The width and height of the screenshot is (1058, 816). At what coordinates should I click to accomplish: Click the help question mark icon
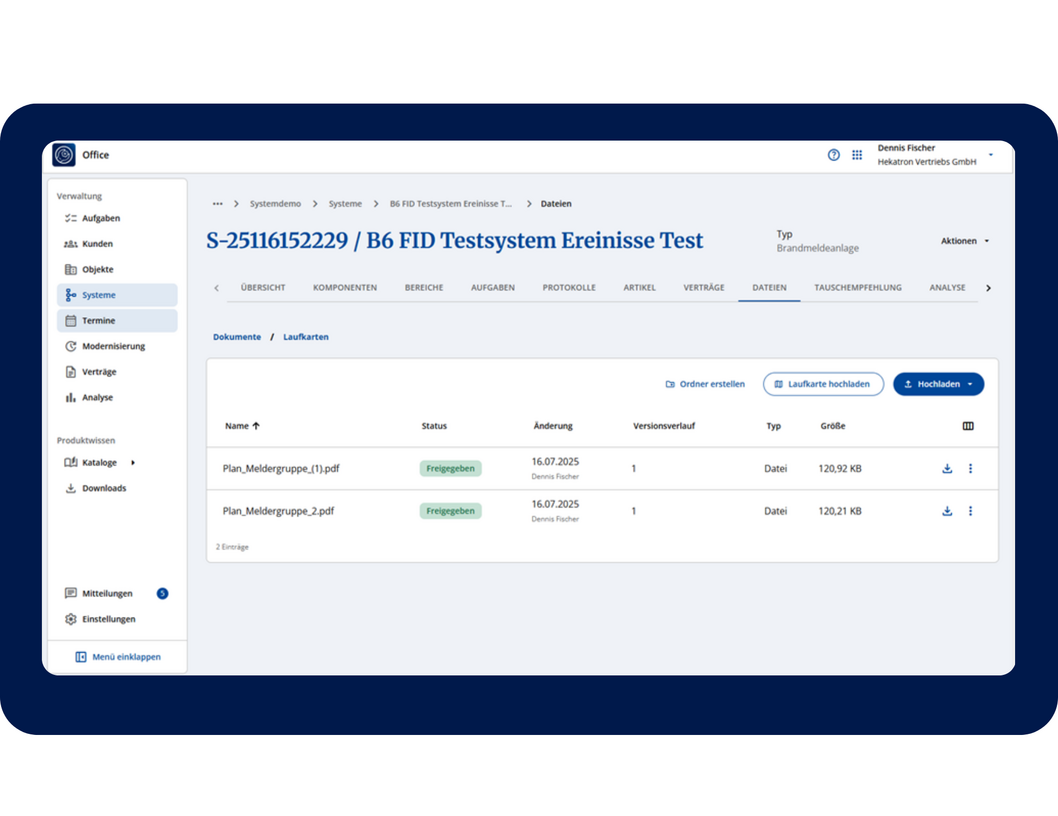click(x=833, y=155)
